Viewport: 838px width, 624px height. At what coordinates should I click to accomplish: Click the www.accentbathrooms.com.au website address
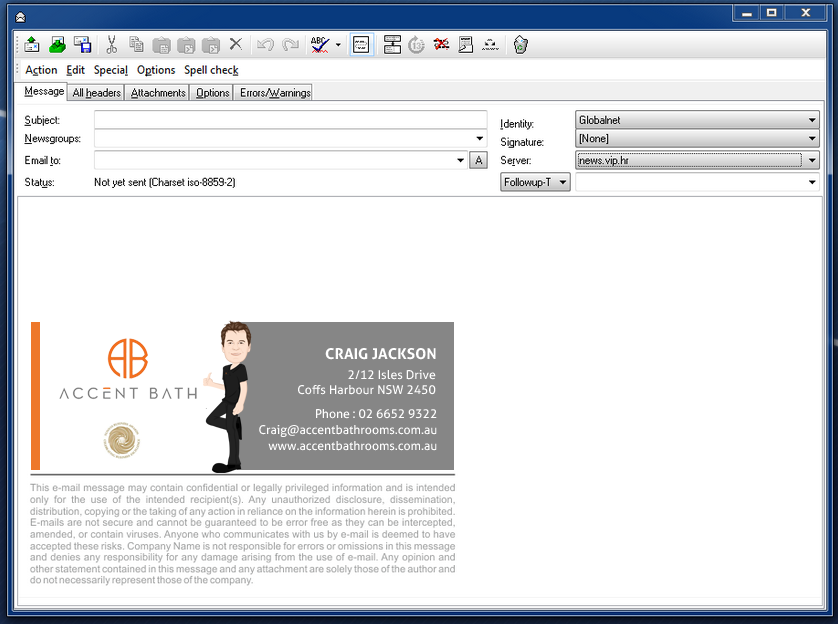click(353, 446)
